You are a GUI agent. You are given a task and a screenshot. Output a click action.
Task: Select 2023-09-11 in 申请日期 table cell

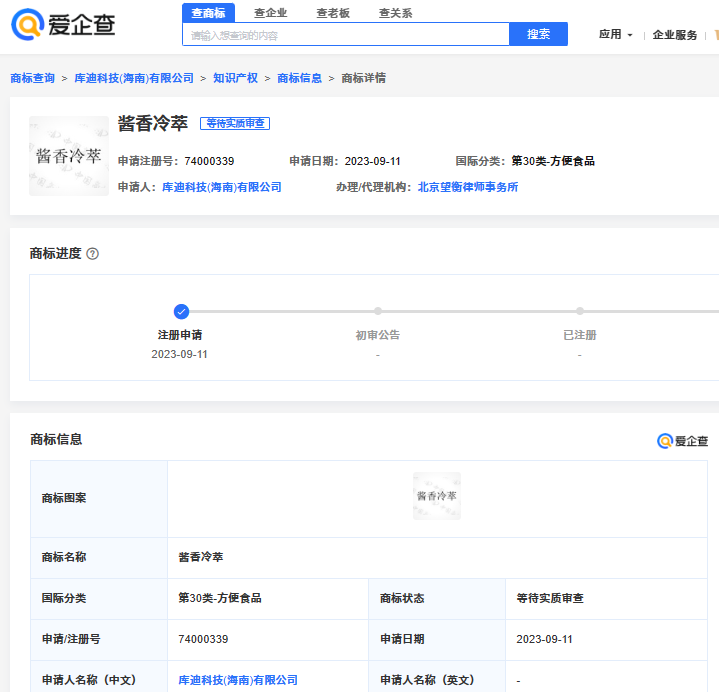[544, 639]
